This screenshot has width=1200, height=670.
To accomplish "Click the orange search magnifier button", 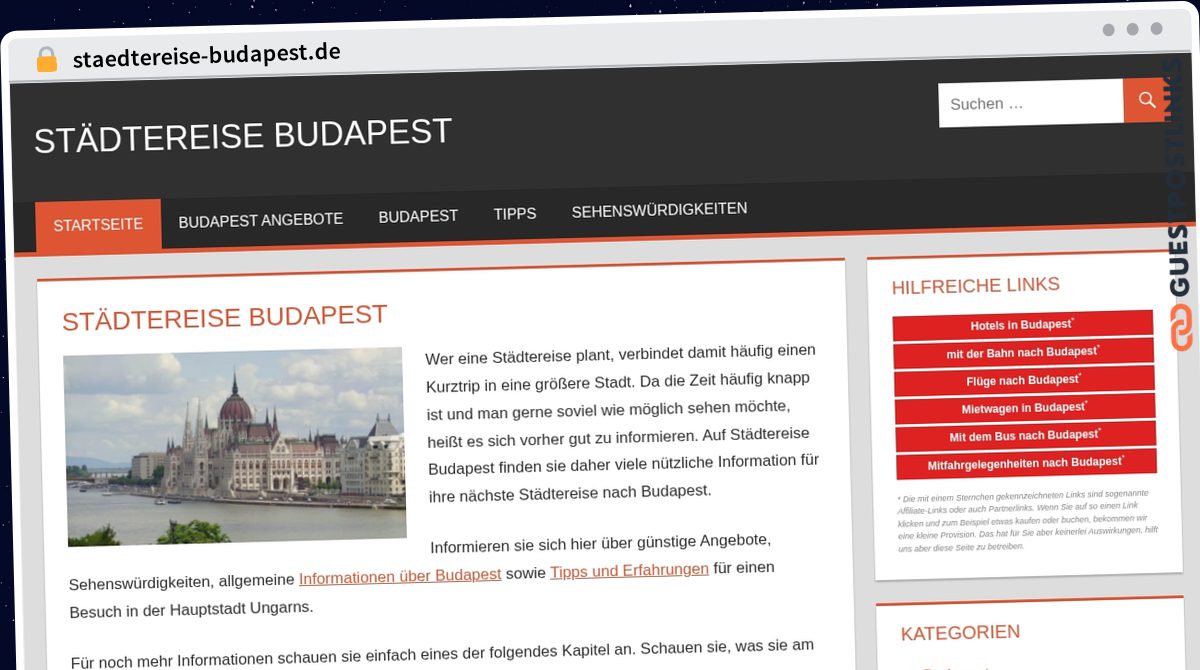I will (x=1146, y=100).
